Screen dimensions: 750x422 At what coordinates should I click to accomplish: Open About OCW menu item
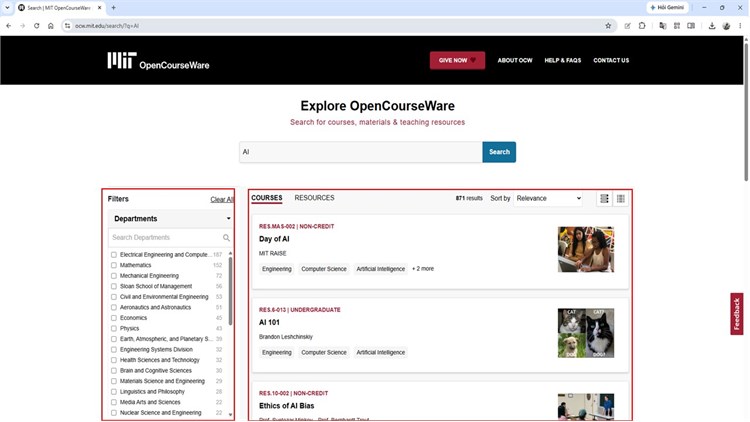[x=515, y=60]
